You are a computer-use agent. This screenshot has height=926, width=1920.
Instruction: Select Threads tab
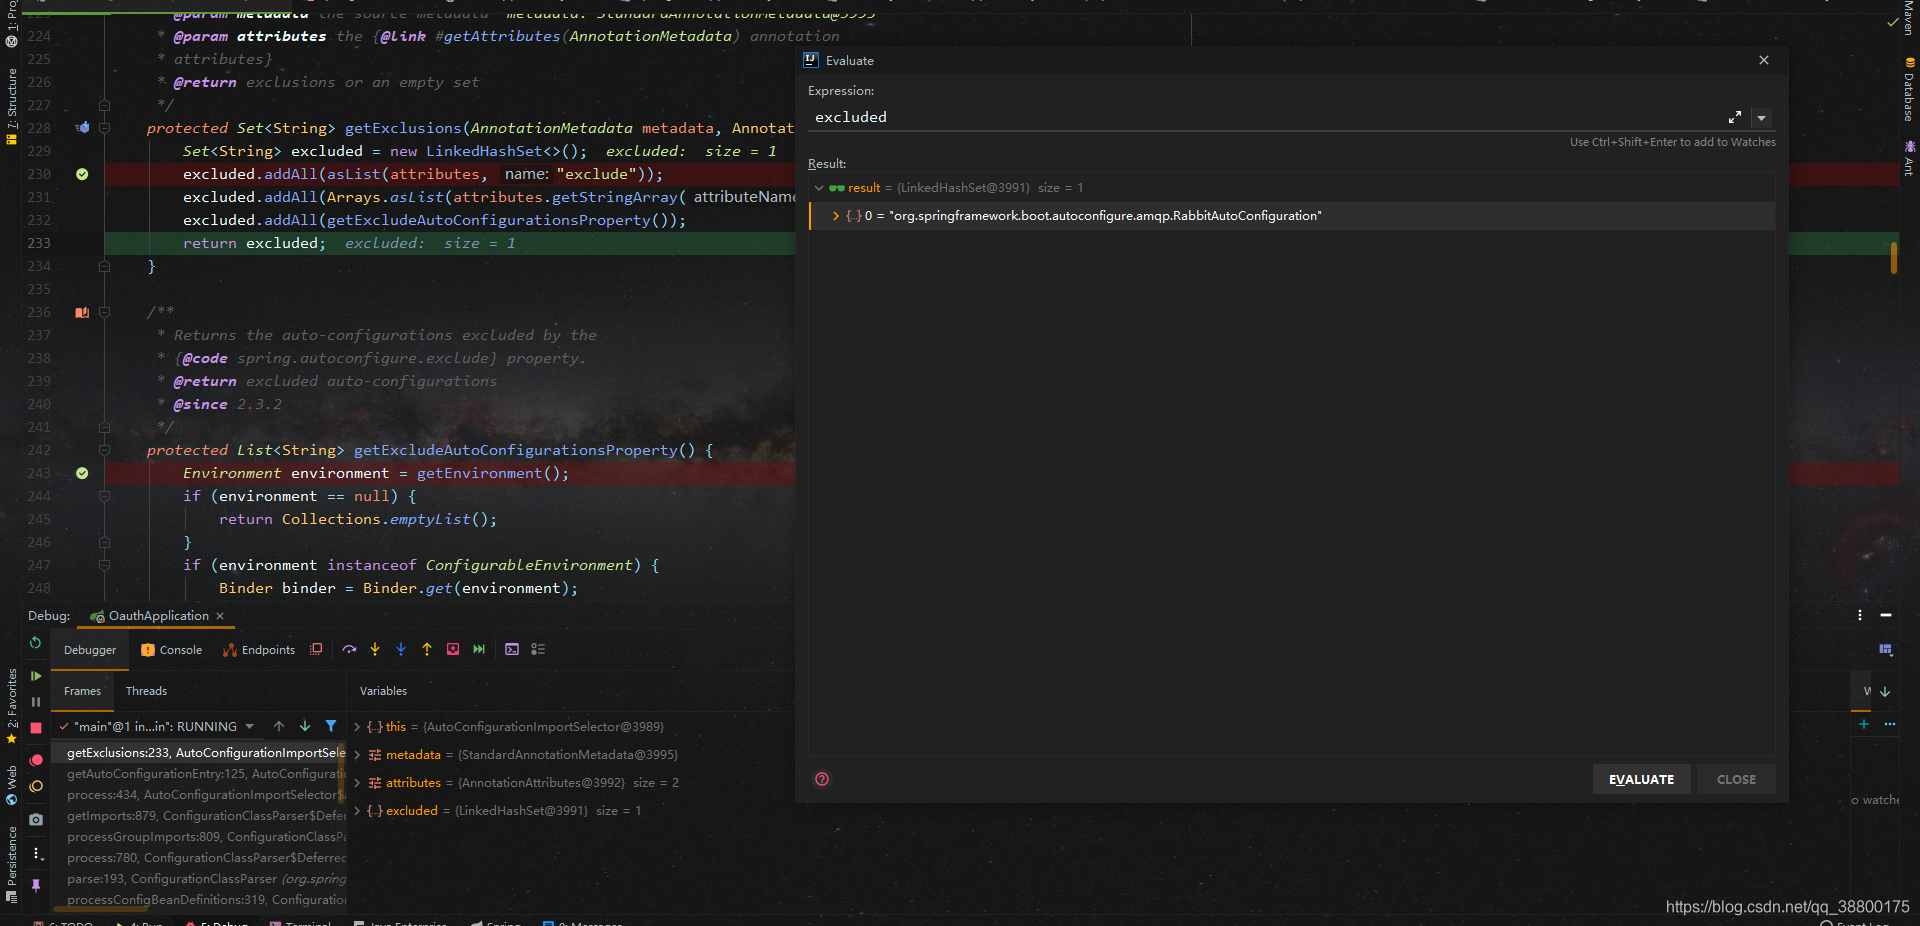click(146, 691)
